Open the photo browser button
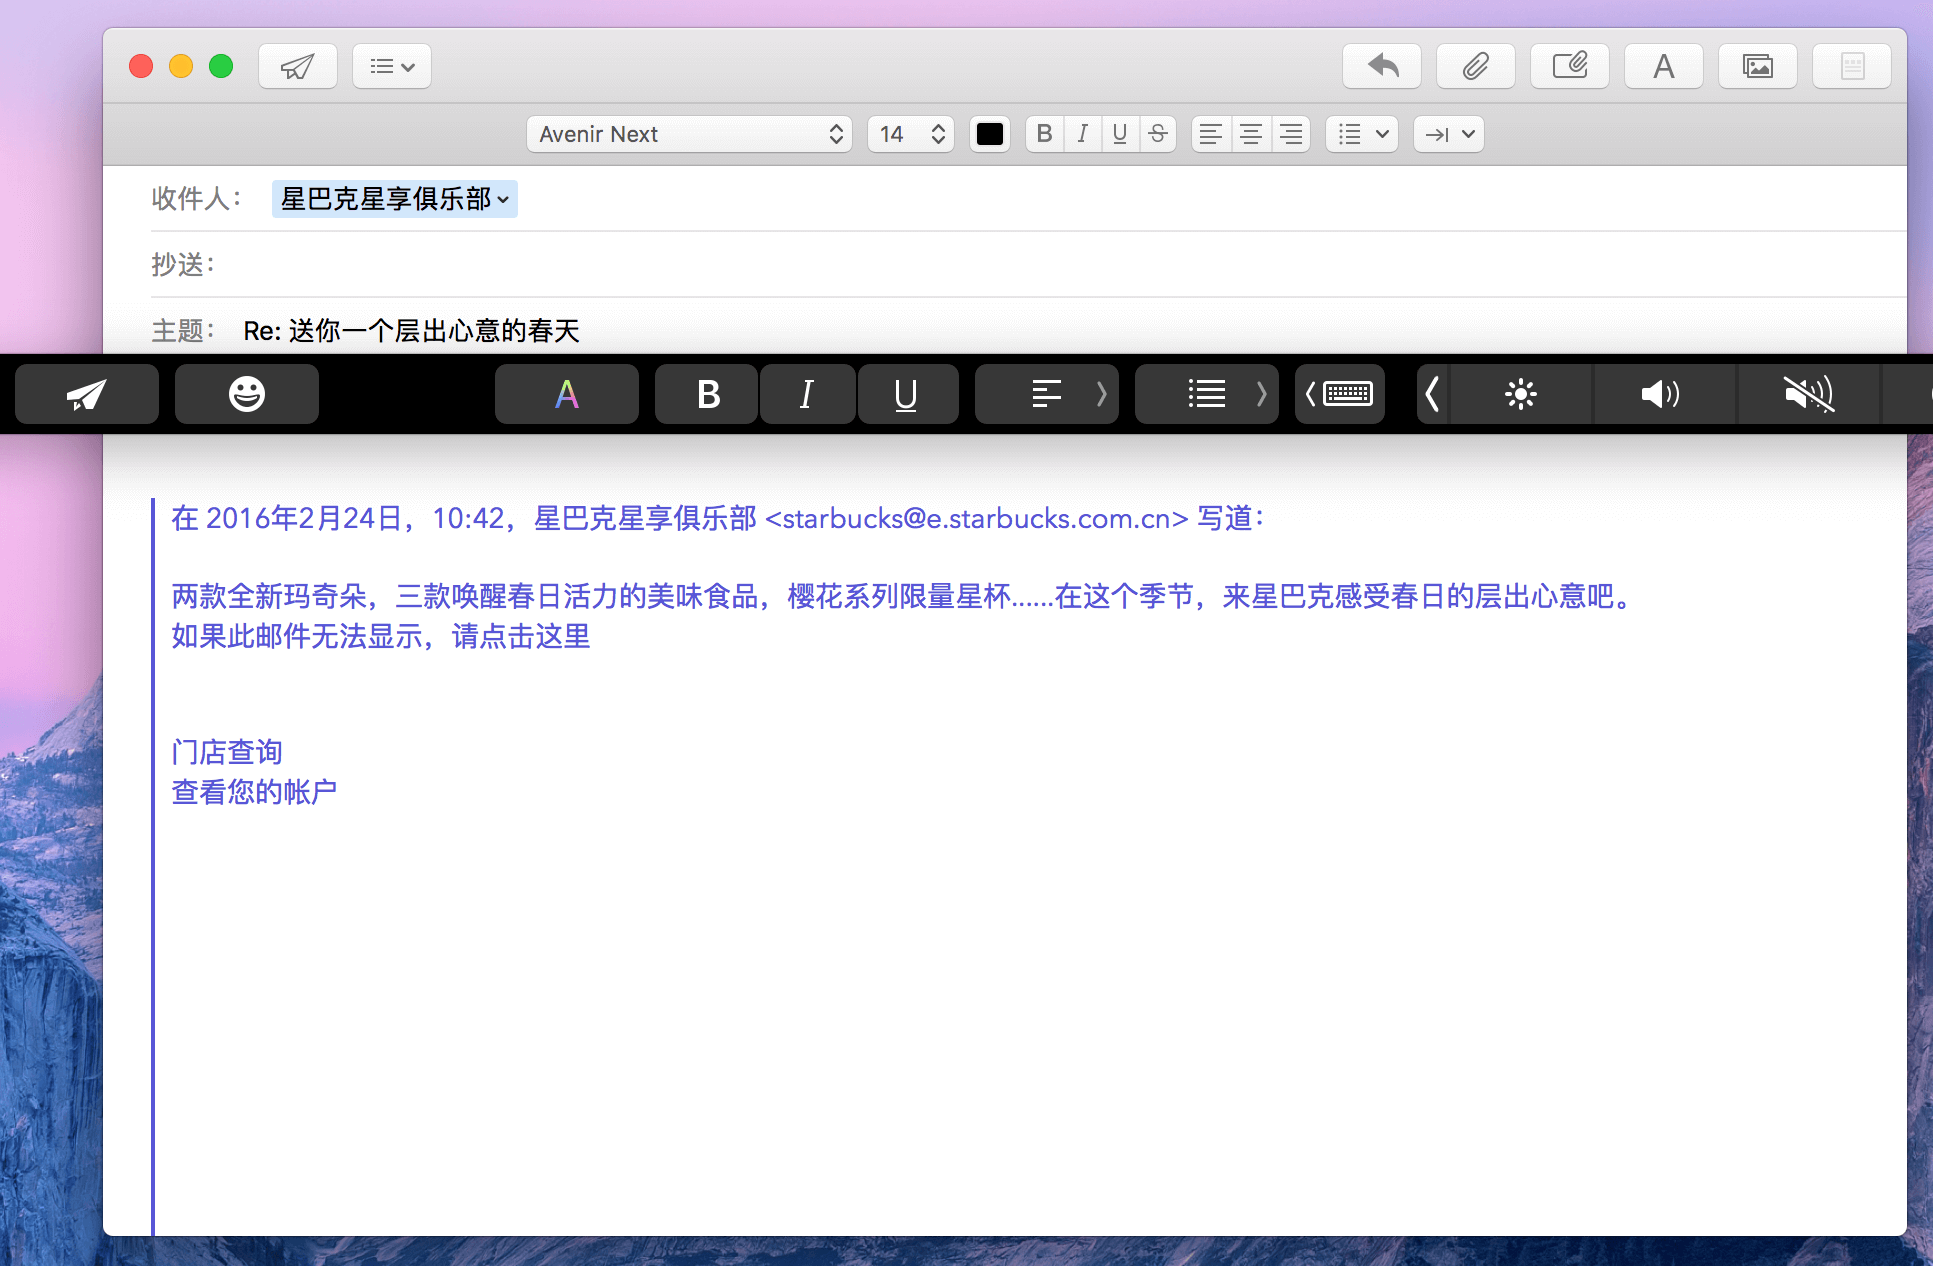The width and height of the screenshot is (1933, 1266). [1758, 67]
